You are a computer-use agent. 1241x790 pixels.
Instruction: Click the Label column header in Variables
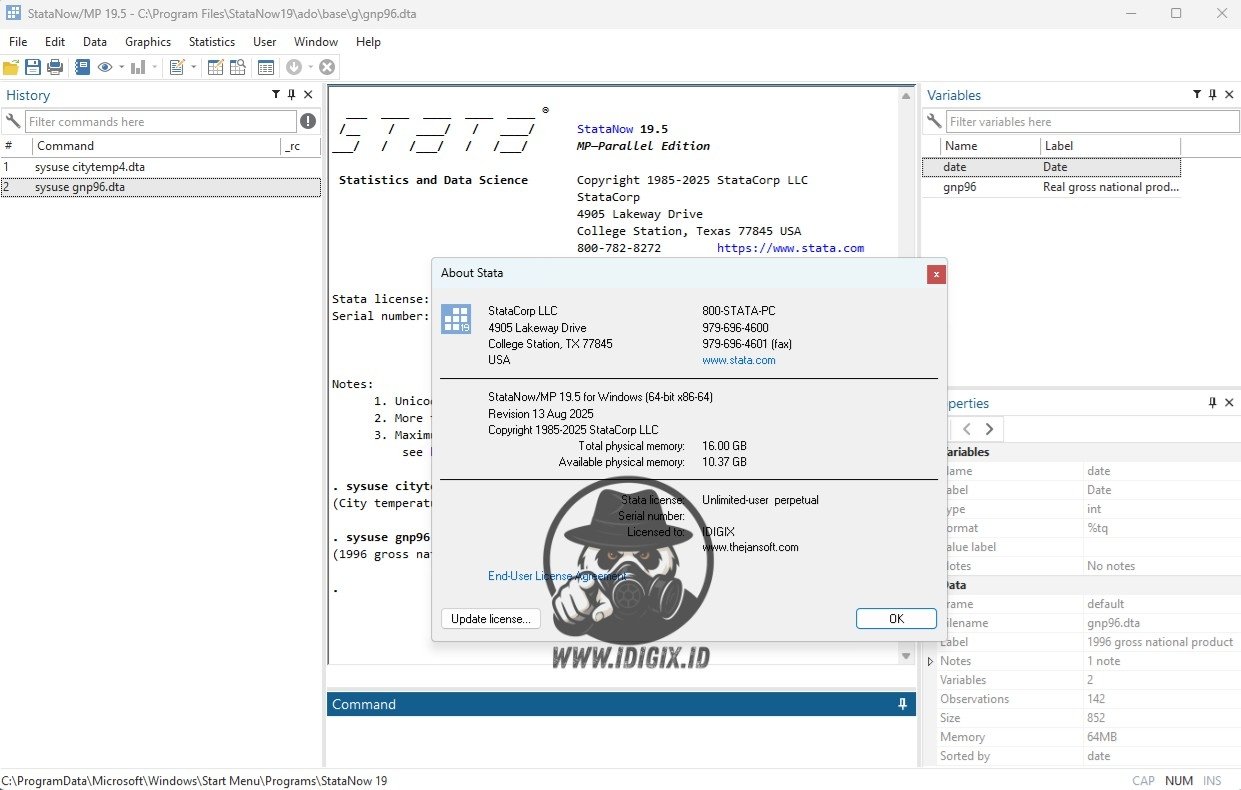click(x=1110, y=146)
